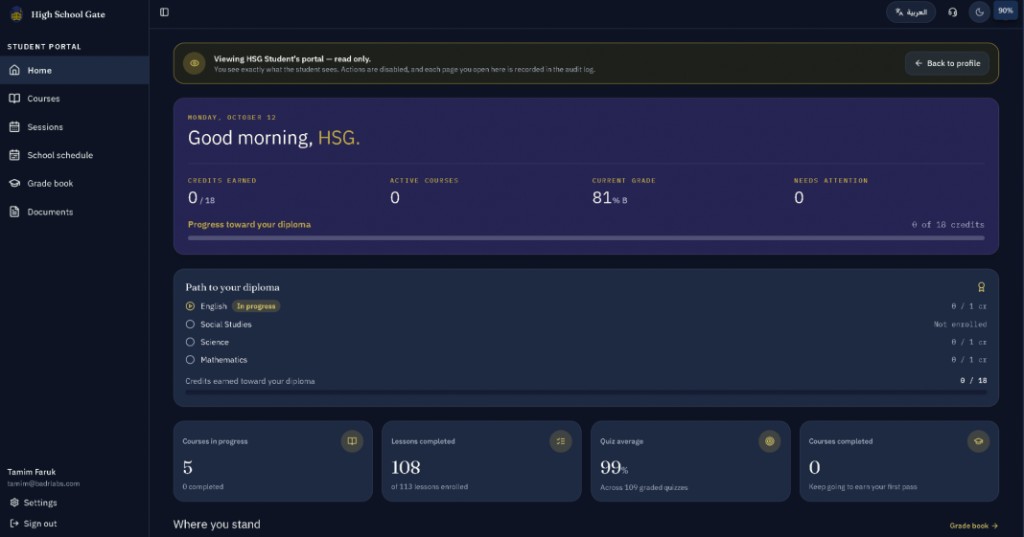Switch language to العربية

pyautogui.click(x=911, y=12)
